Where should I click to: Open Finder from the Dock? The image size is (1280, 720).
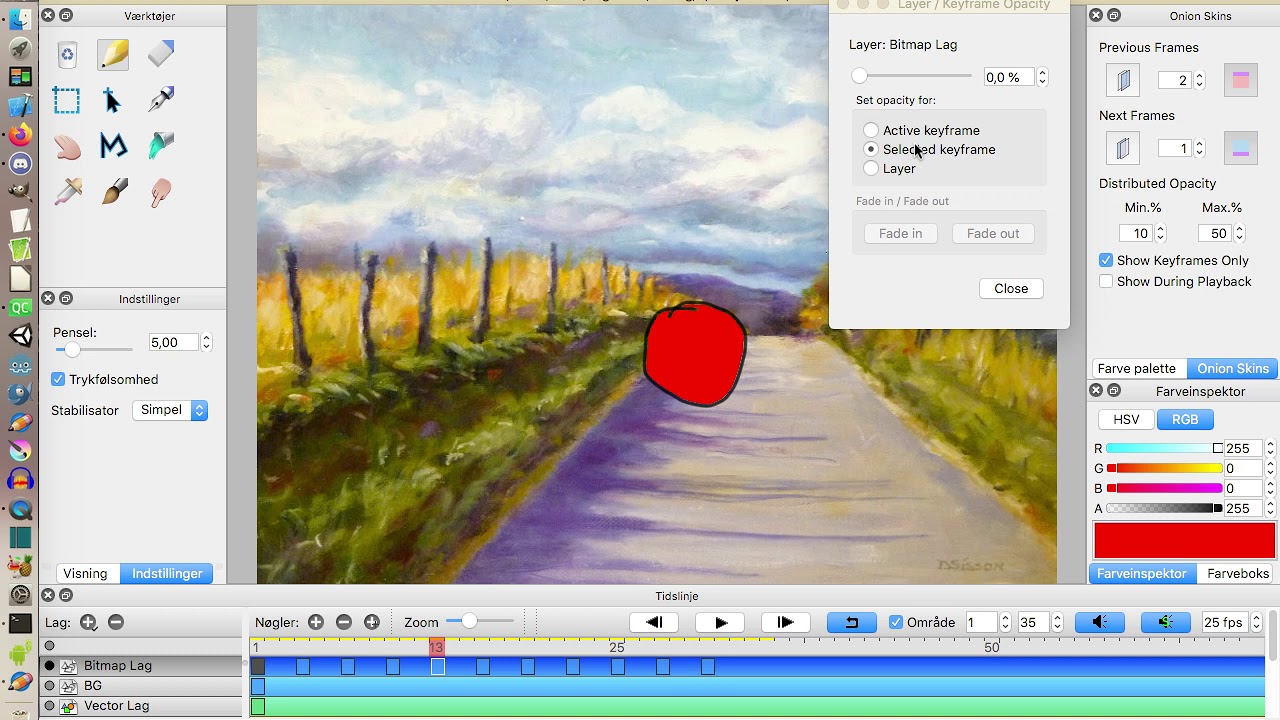pos(20,19)
